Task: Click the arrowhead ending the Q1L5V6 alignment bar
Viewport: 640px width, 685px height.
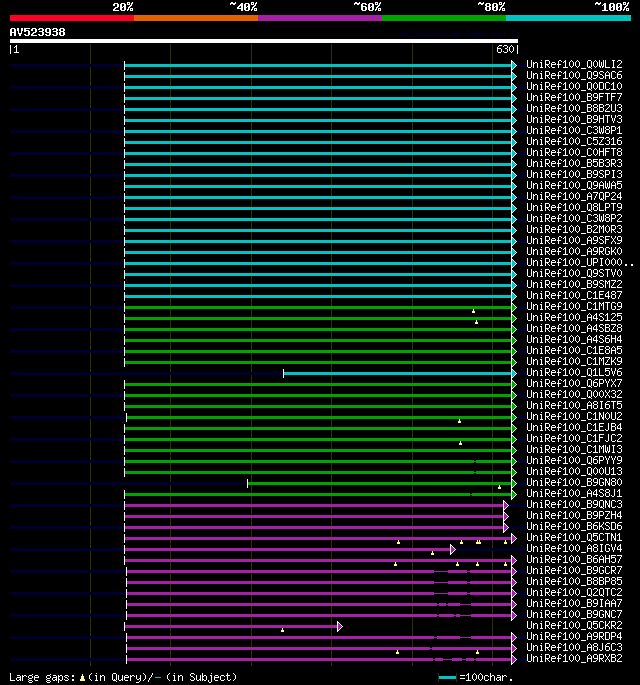Action: point(514,374)
